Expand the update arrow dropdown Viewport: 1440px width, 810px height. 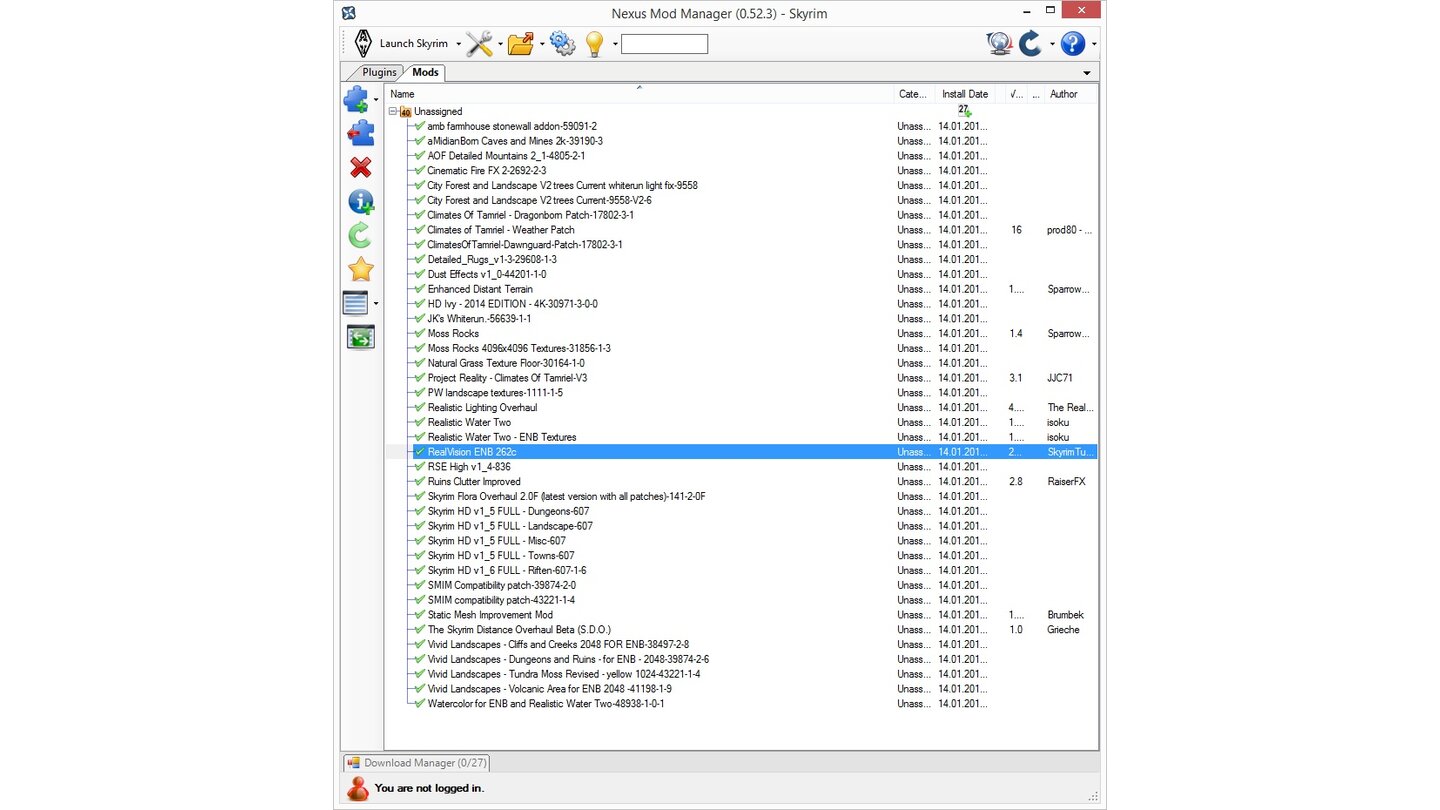coord(1052,44)
